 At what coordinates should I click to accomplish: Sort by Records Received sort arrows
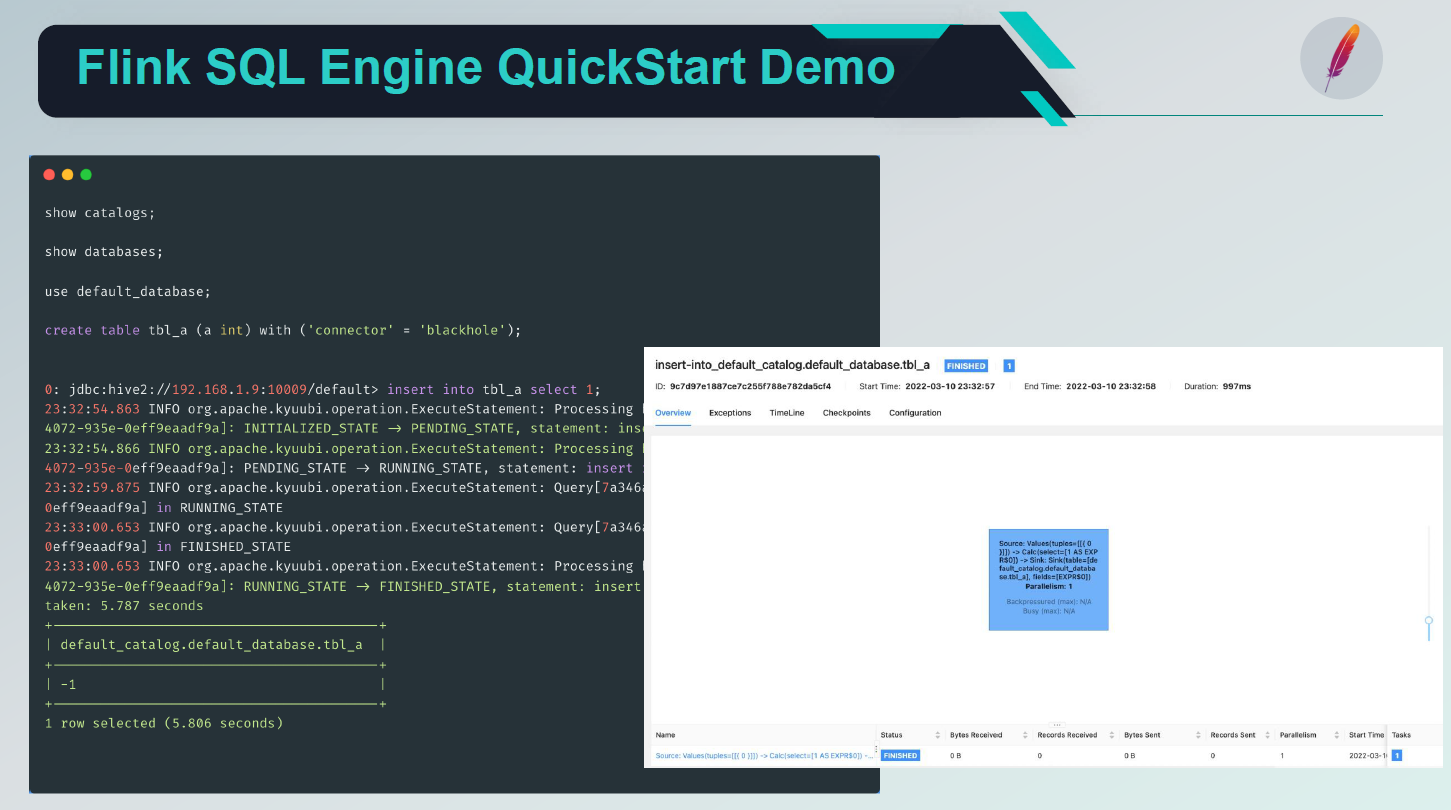(x=1112, y=735)
